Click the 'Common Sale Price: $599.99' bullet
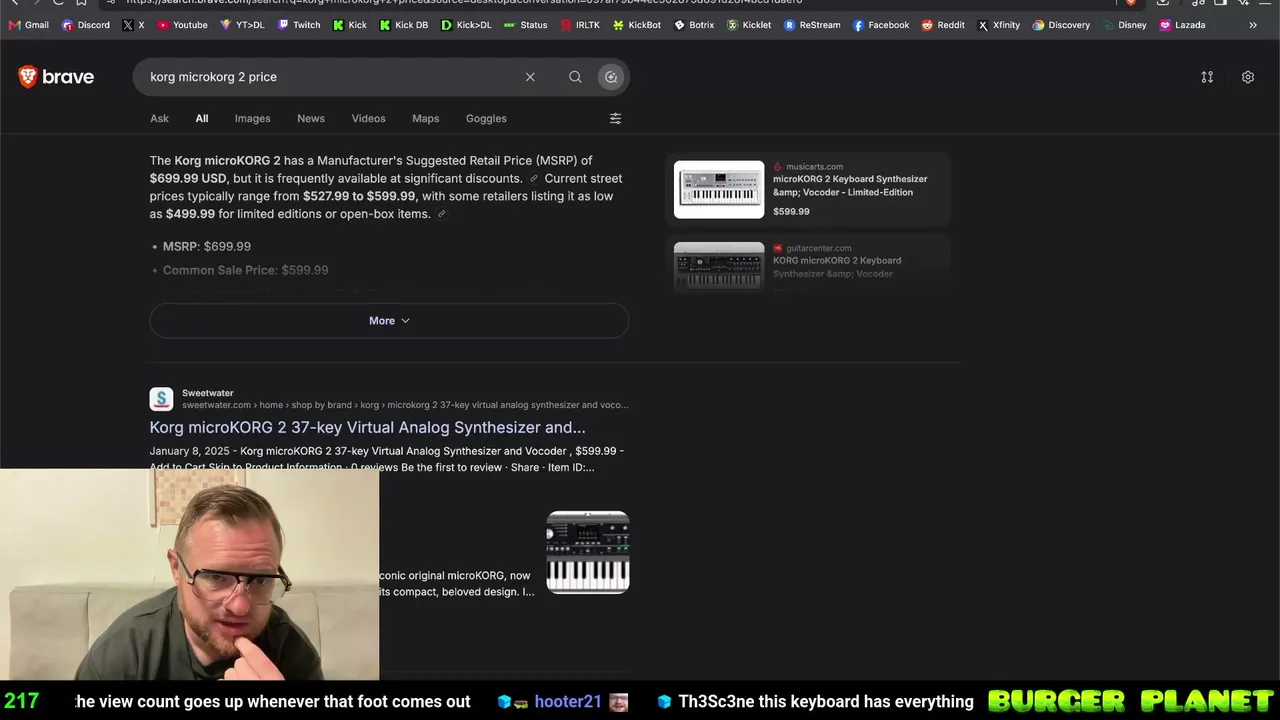Screen dimensions: 1280x720 click(246, 270)
